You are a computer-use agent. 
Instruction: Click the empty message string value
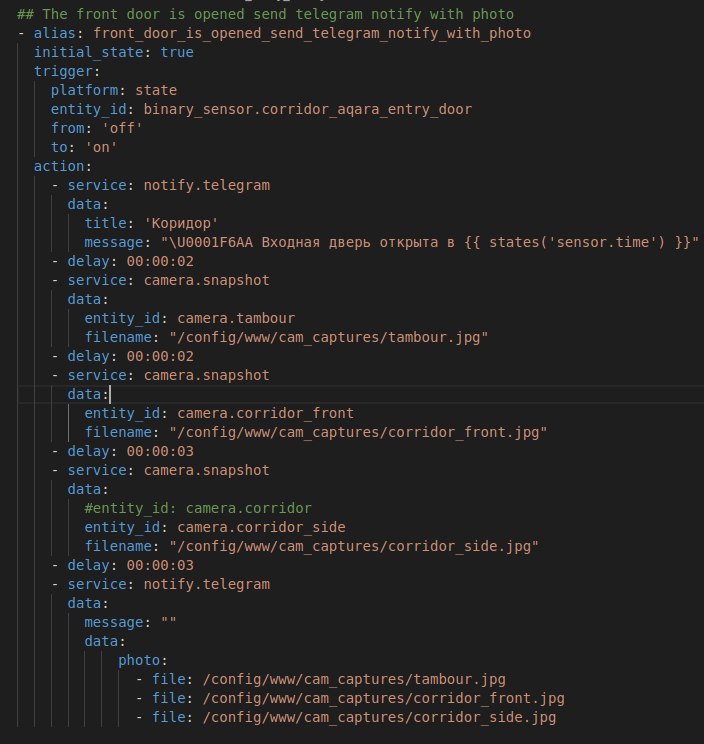pos(169,622)
